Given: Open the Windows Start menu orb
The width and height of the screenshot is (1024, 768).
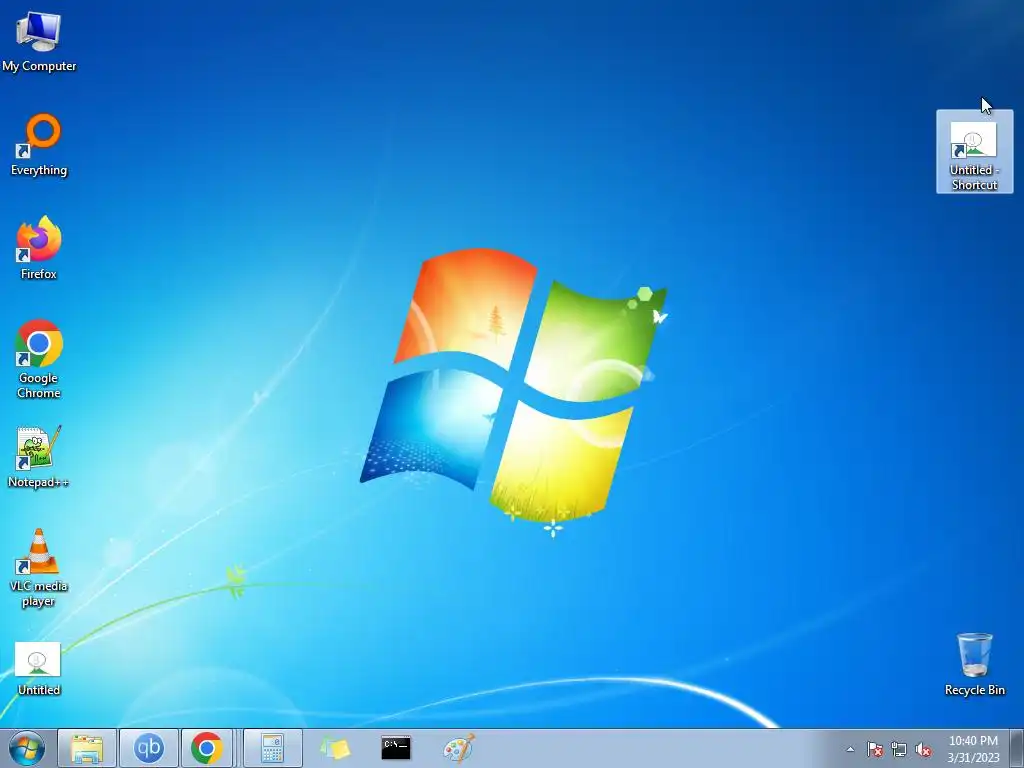Looking at the screenshot, I should tap(27, 748).
